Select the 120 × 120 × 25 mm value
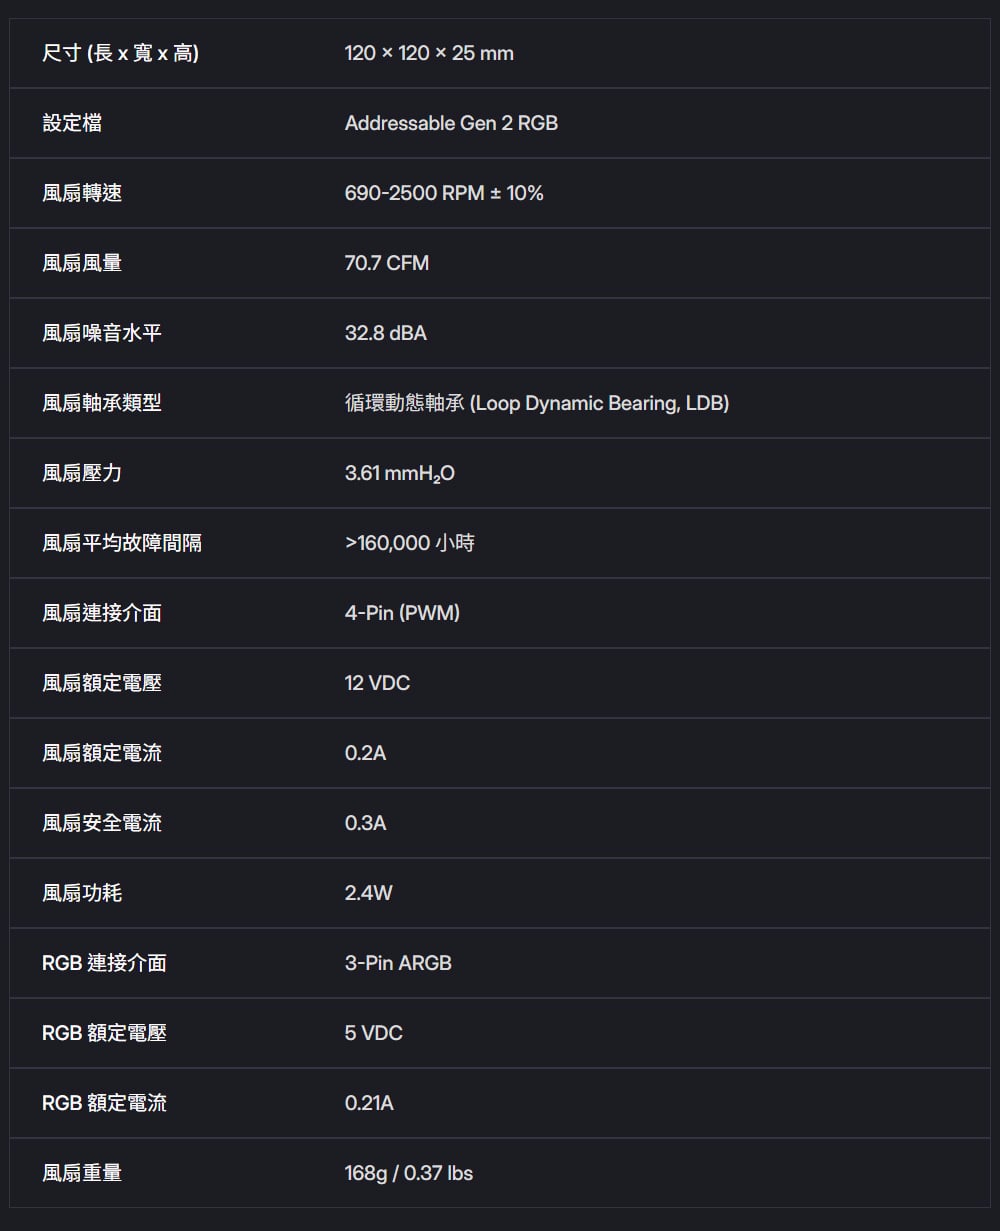This screenshot has height=1231, width=1000. click(429, 53)
